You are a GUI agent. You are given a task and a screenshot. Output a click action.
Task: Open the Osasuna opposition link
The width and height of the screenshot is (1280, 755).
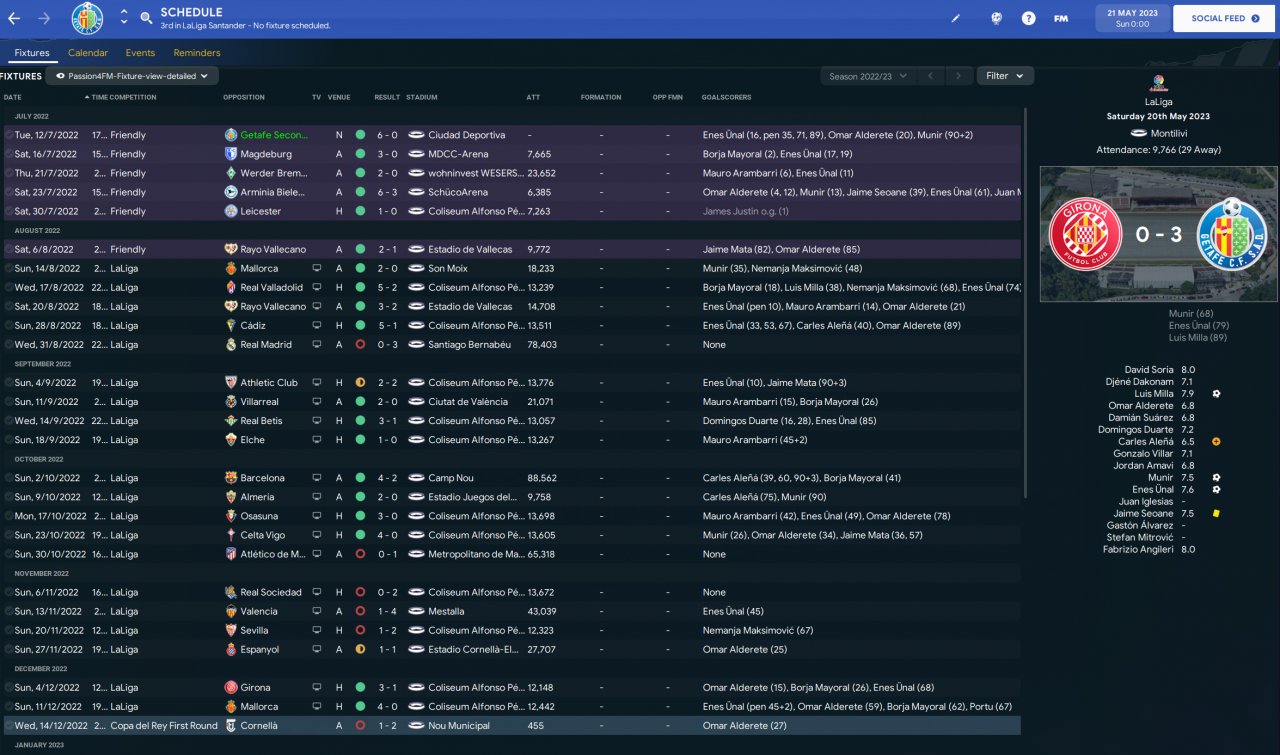(260, 516)
